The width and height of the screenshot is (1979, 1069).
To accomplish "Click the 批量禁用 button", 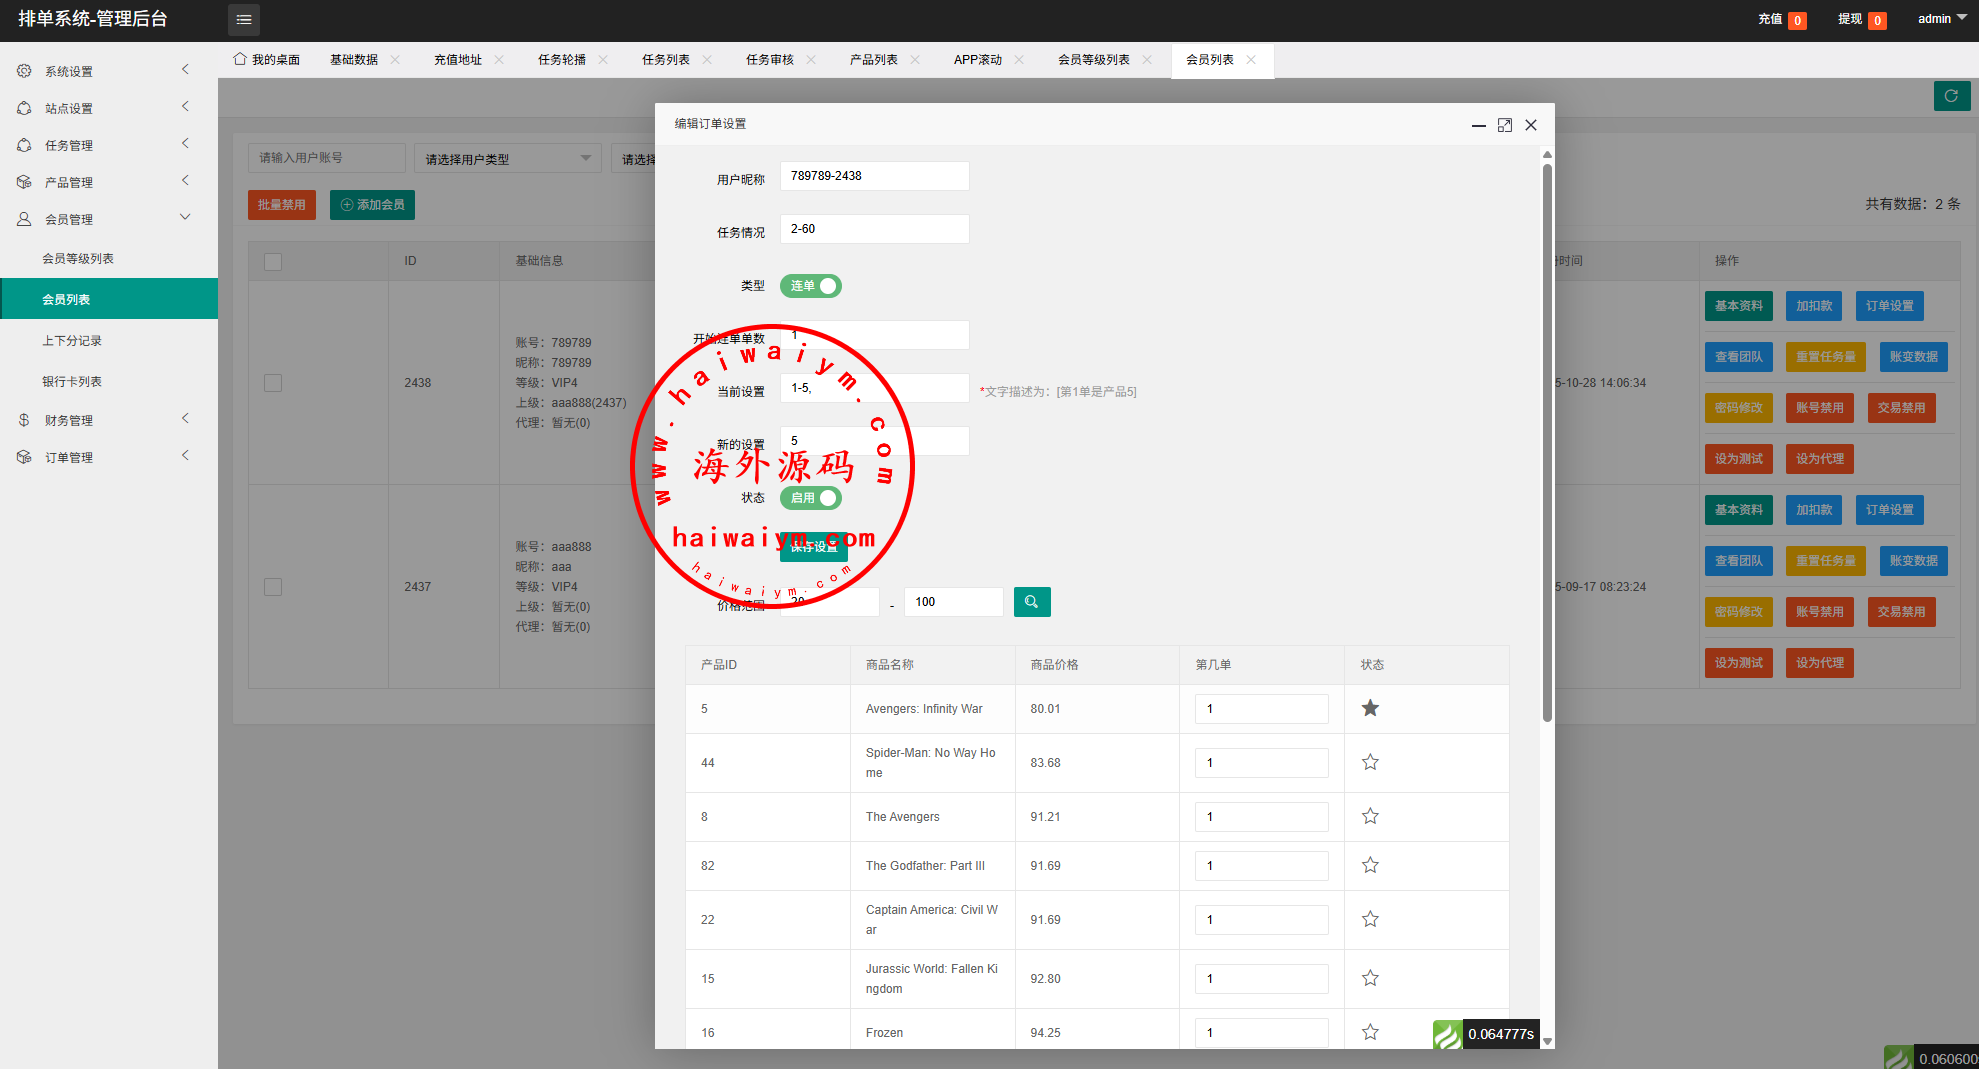I will (281, 205).
